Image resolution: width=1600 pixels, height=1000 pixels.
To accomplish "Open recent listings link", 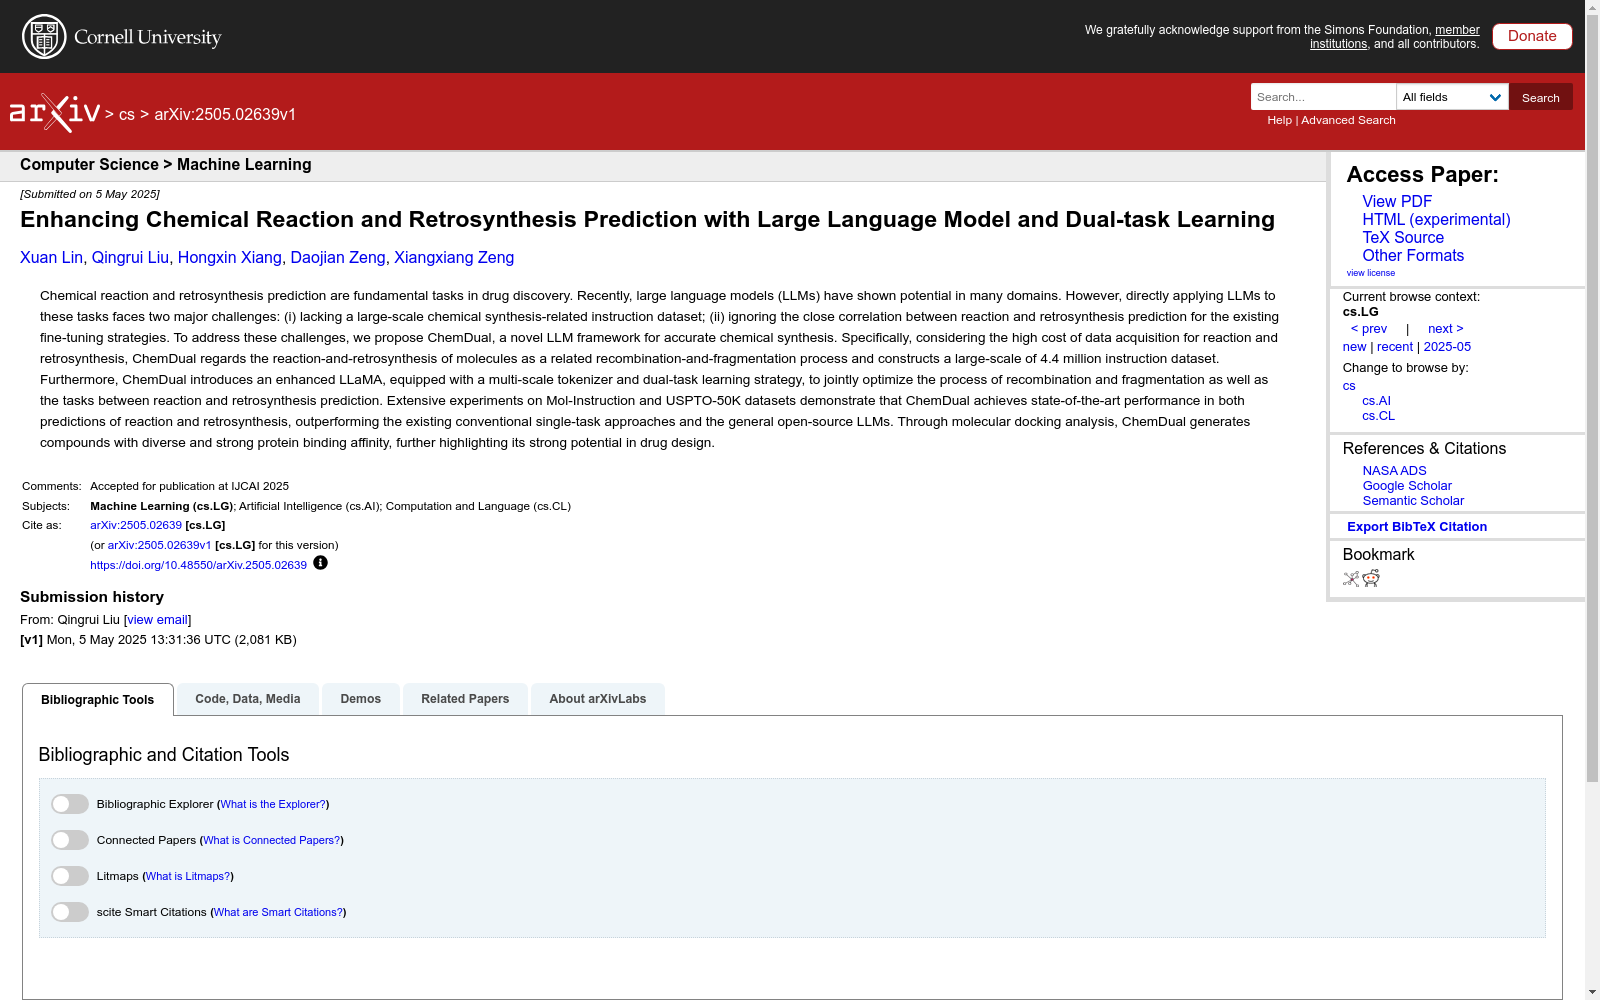I will coord(1395,347).
